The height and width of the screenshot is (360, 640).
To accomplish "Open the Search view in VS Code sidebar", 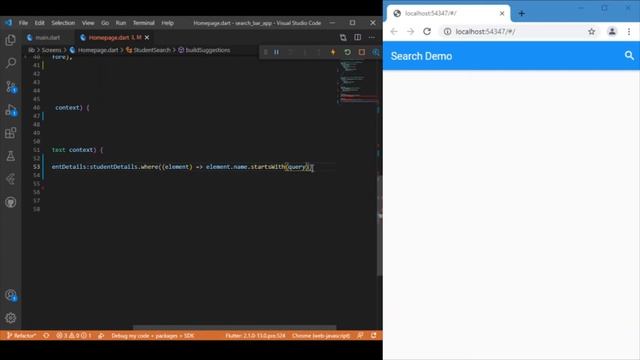I will click(x=11, y=62).
